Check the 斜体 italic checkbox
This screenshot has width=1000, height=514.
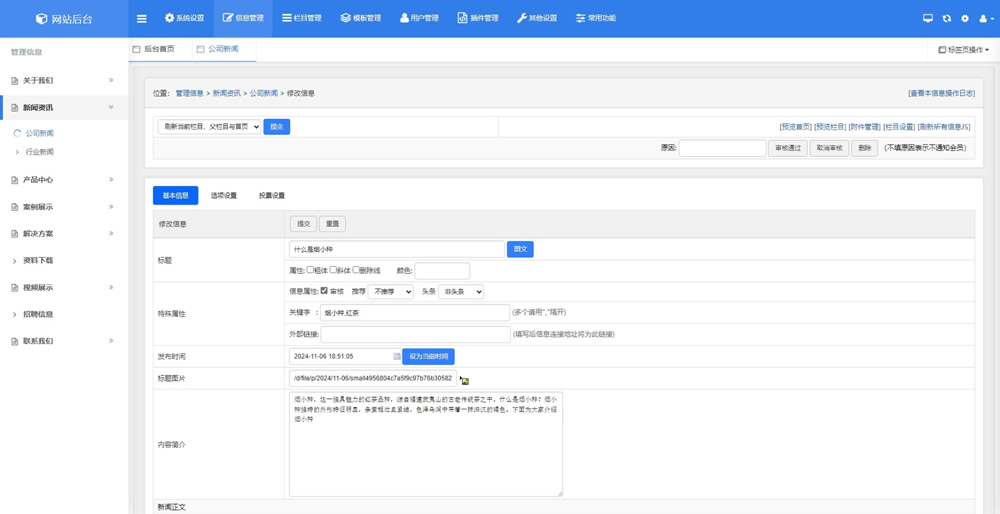click(x=333, y=270)
